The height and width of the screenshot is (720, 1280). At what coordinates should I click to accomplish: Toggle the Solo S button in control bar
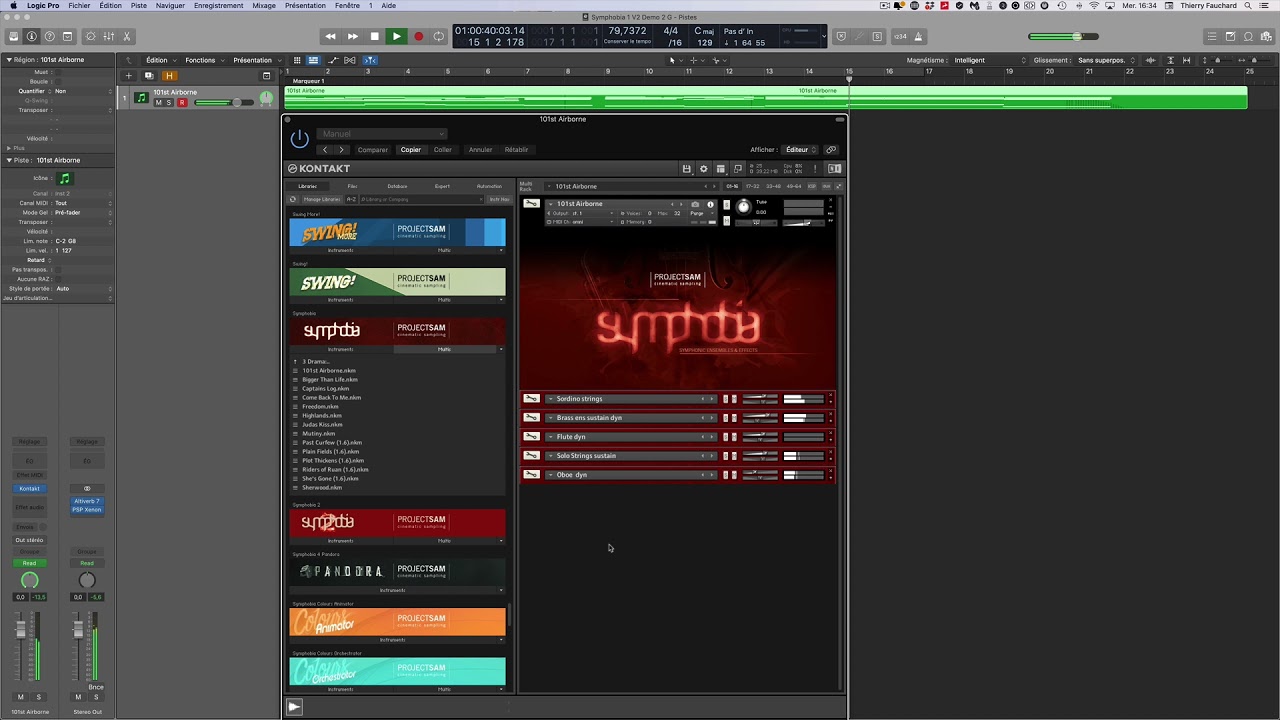pos(877,37)
